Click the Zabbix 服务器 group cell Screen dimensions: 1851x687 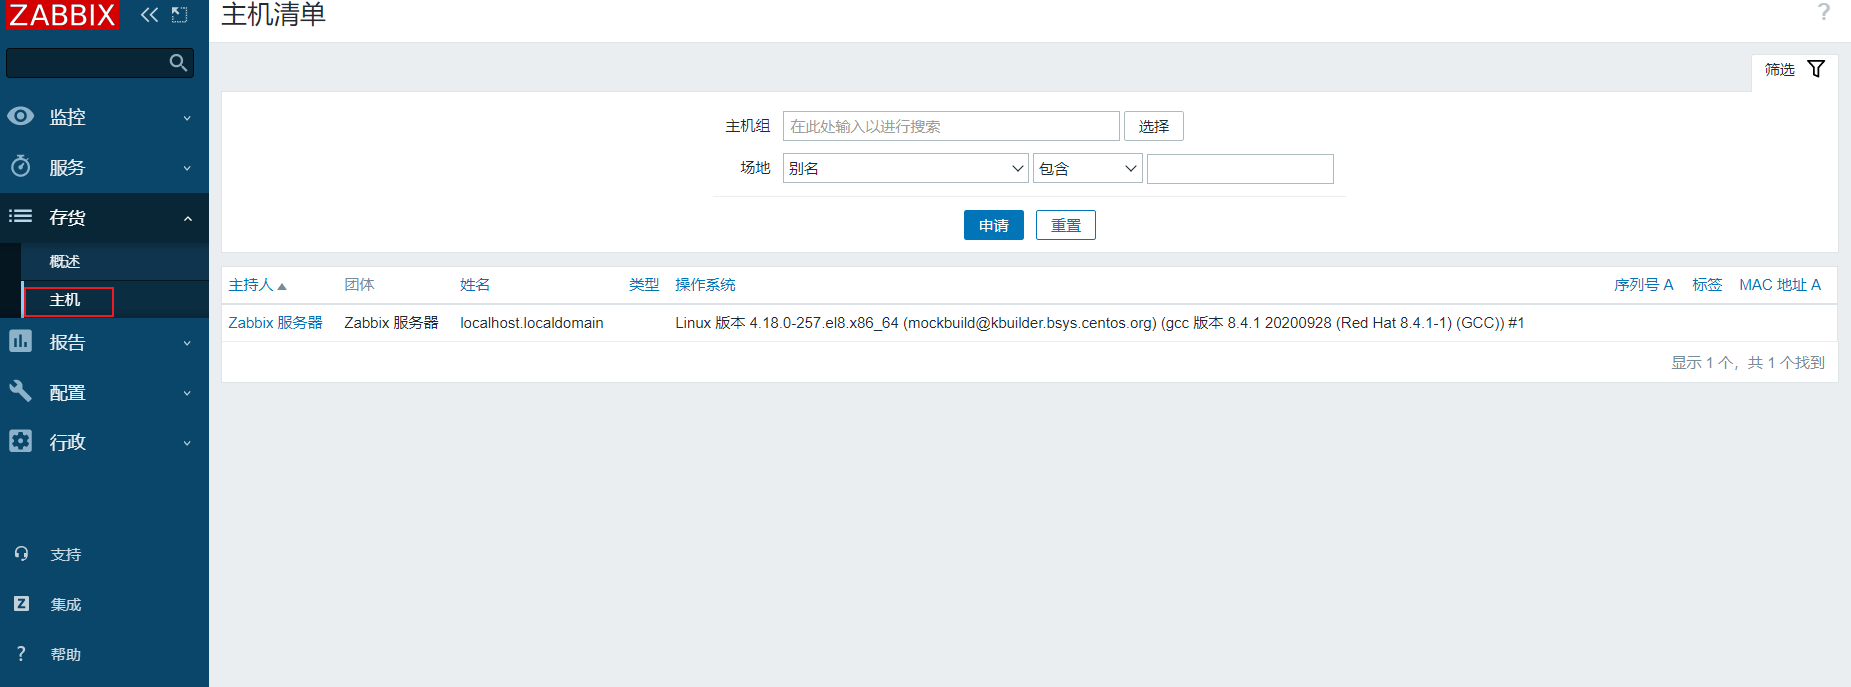coord(391,323)
